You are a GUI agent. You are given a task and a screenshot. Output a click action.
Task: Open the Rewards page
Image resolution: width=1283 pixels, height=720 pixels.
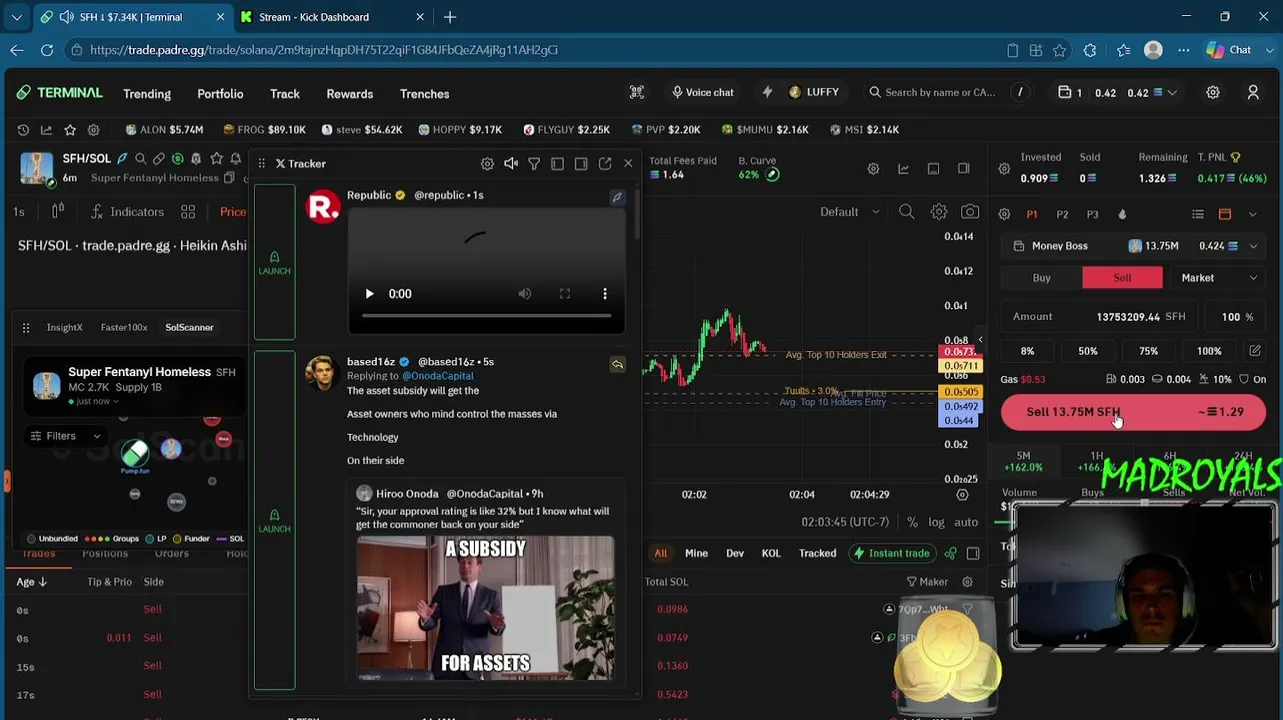350,94
